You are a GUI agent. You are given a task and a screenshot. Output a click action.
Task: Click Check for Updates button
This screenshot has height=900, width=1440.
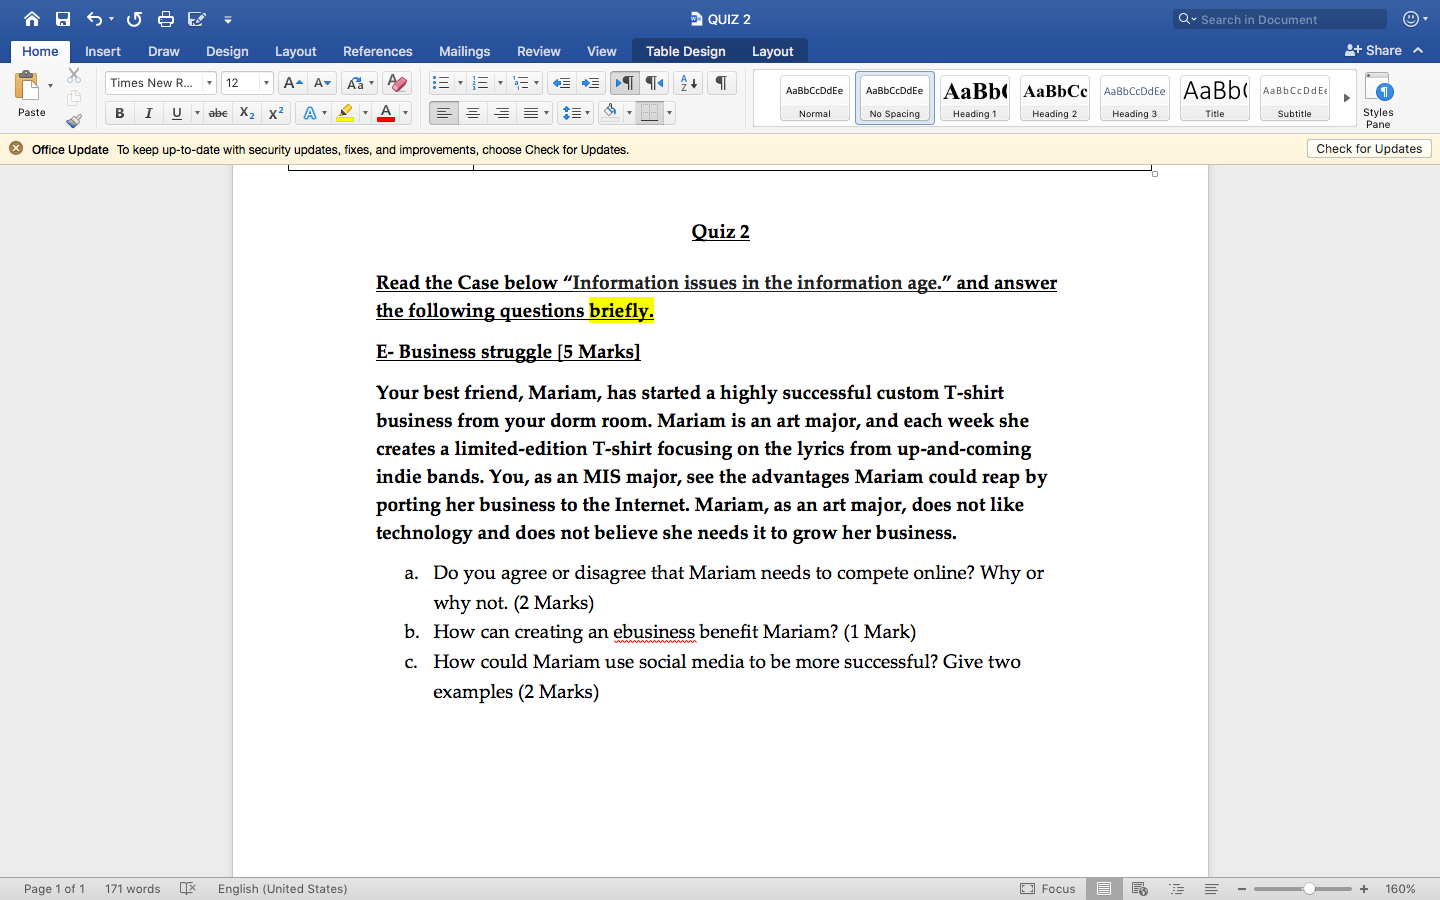(x=1369, y=149)
